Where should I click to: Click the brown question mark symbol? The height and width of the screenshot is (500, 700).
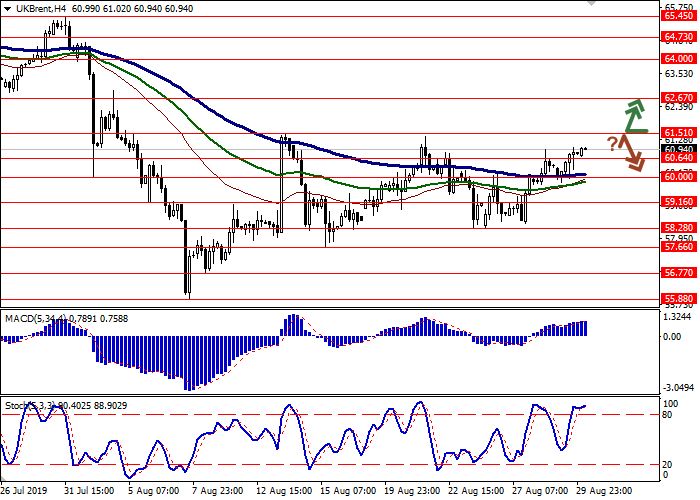point(611,142)
